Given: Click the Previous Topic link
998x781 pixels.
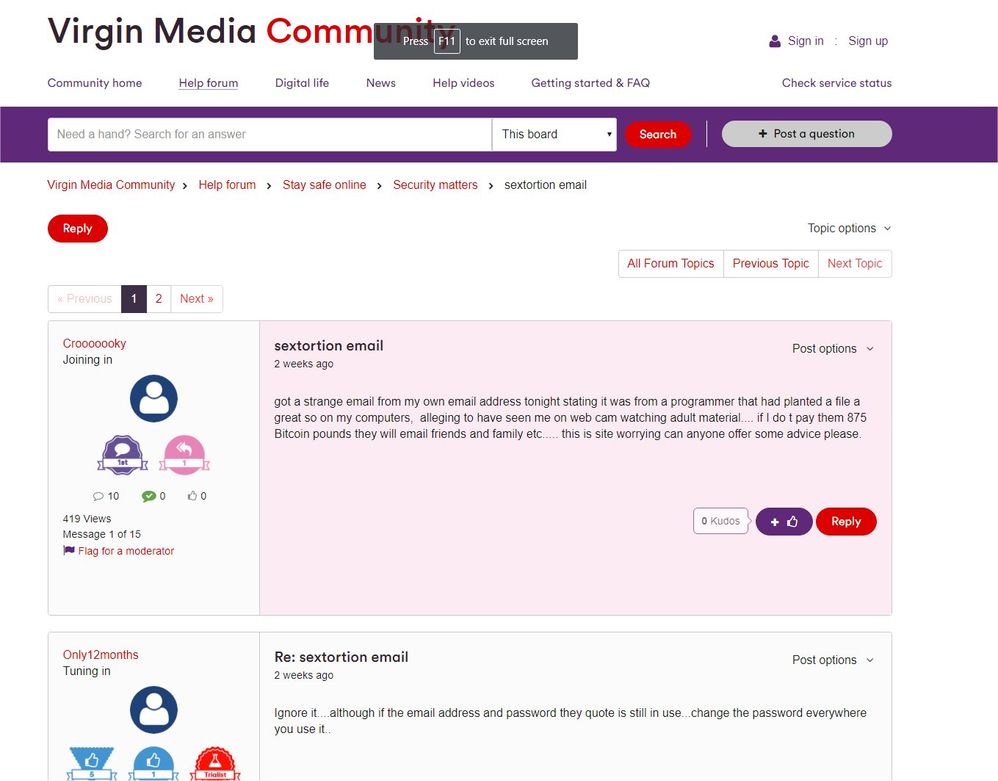Looking at the screenshot, I should 770,264.
